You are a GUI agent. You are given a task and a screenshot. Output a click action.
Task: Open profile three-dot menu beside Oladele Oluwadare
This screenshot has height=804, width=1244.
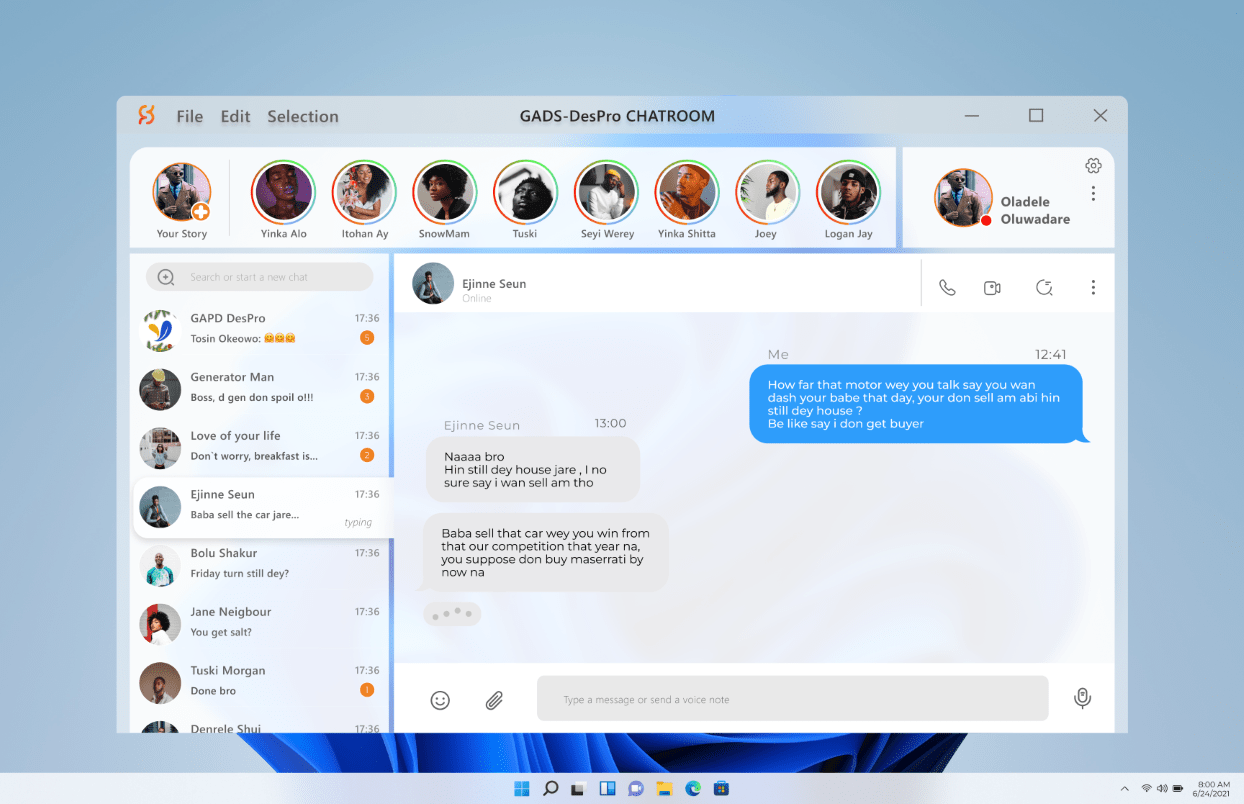click(x=1093, y=193)
